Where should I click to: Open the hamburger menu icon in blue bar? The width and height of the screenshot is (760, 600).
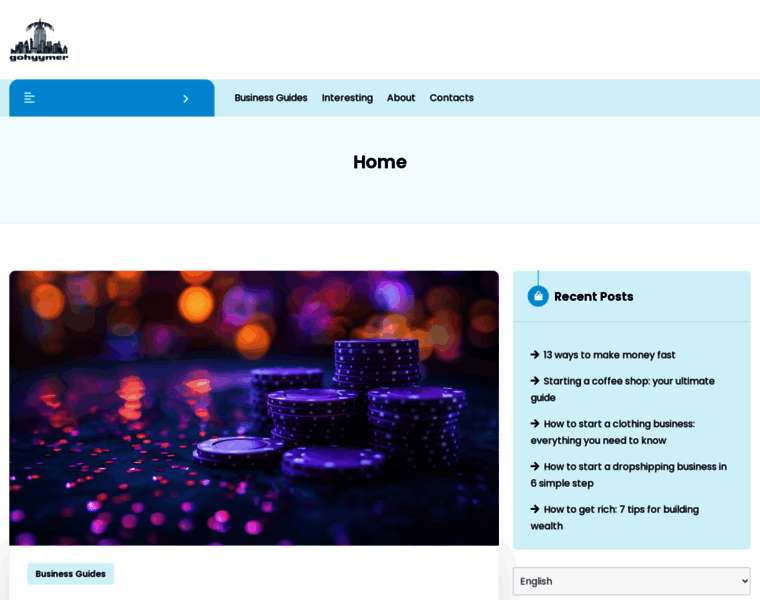(30, 98)
